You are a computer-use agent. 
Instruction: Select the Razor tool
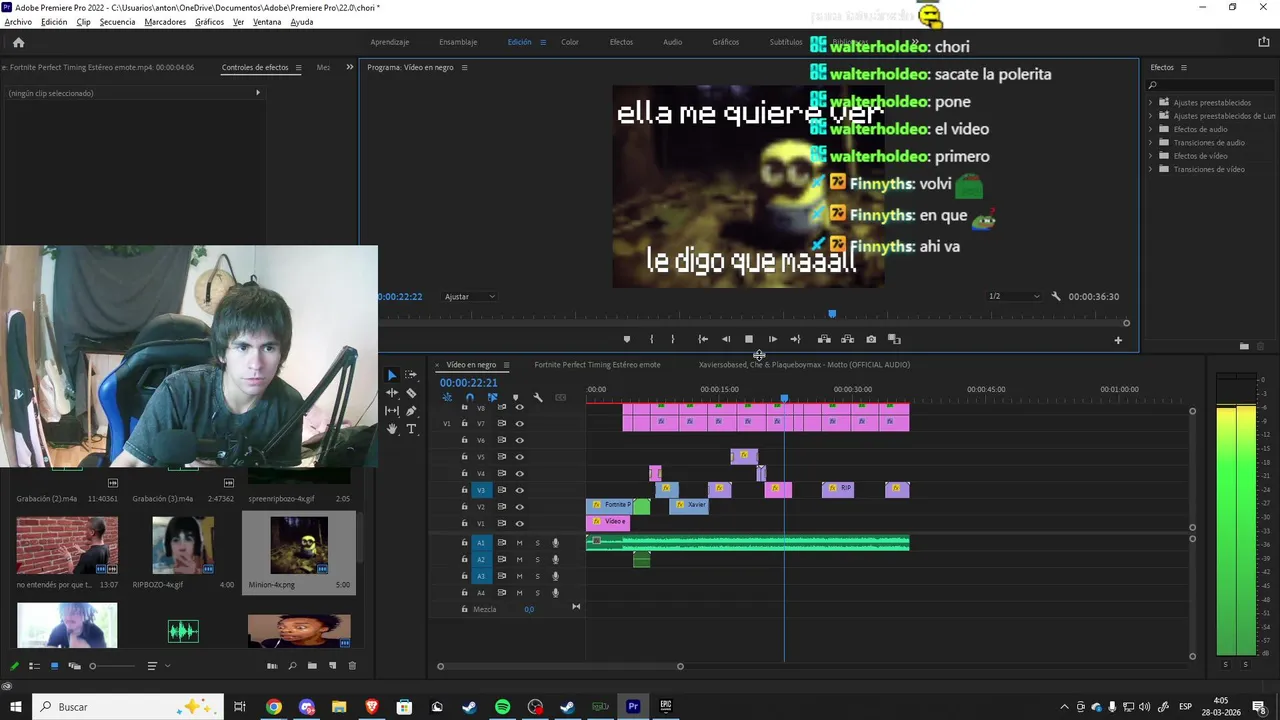[411, 393]
